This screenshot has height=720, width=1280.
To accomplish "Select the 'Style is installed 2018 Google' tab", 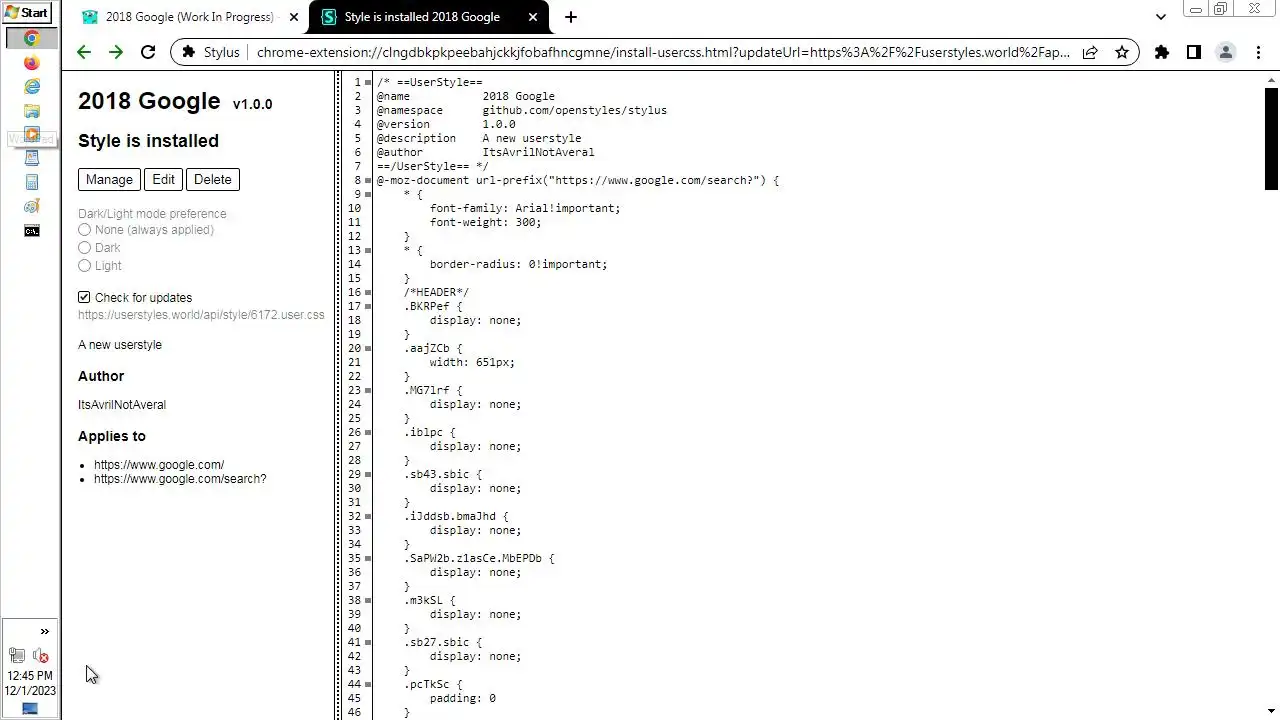I will click(x=430, y=17).
